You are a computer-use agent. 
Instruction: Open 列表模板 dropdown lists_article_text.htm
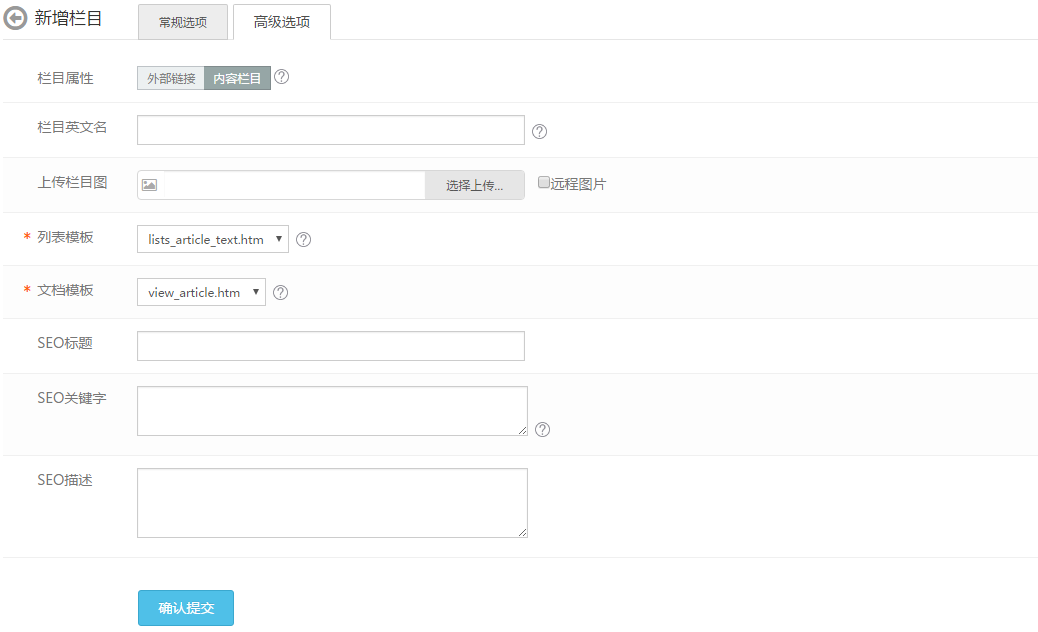pyautogui.click(x=212, y=239)
